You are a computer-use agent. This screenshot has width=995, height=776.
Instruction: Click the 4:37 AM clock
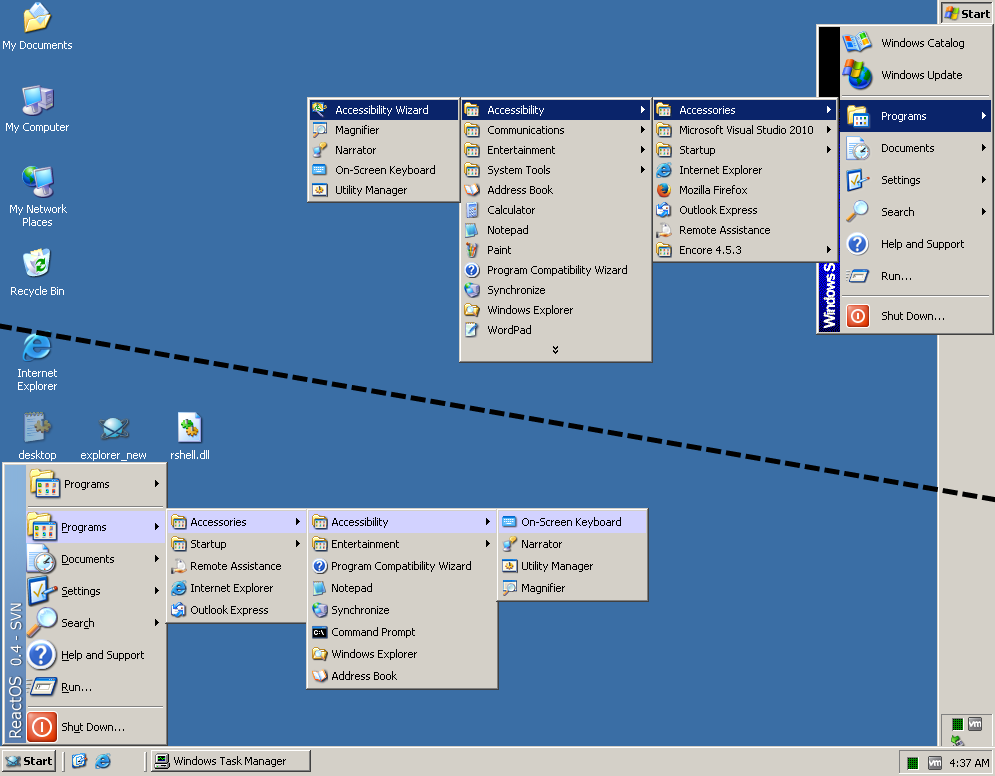click(969, 763)
